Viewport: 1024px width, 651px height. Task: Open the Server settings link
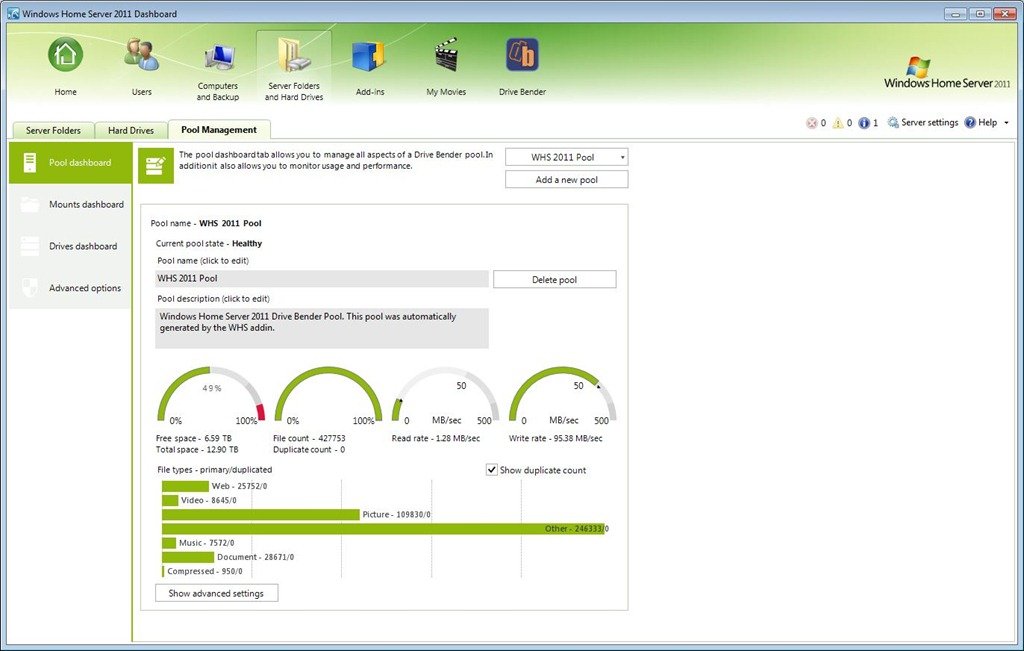(x=929, y=123)
